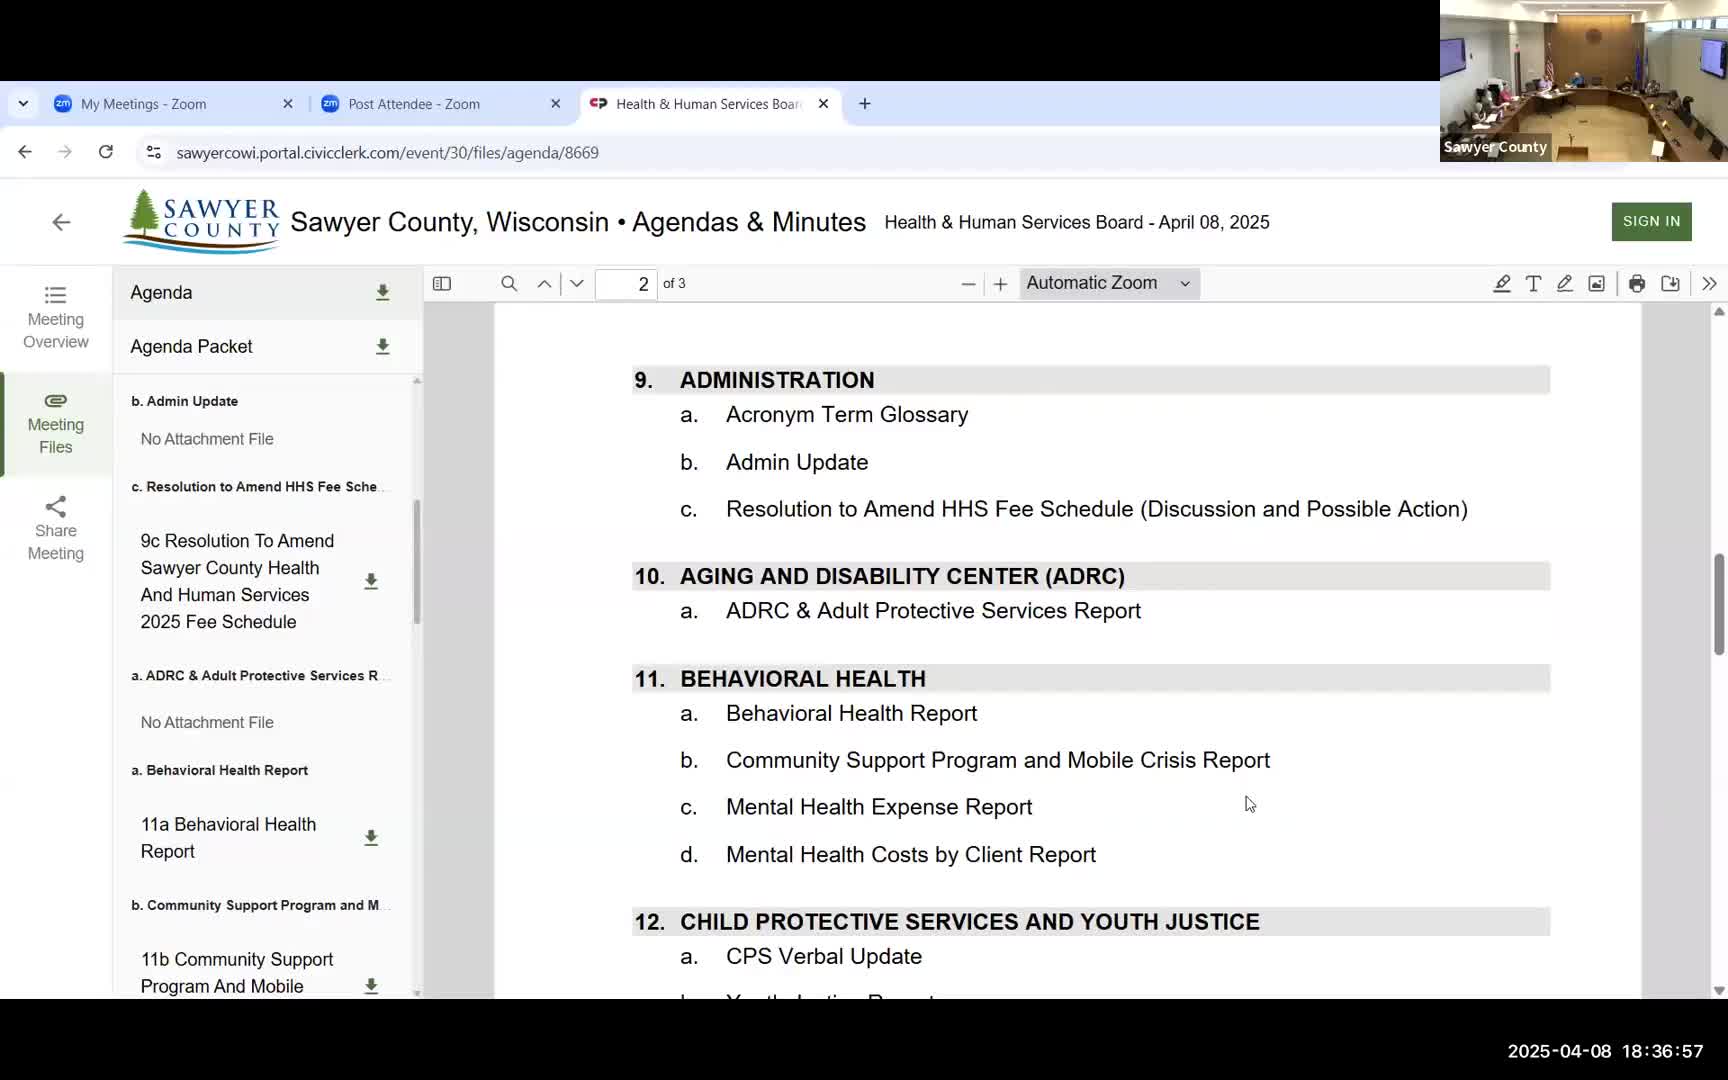The image size is (1728, 1080).
Task: Open the Add Image tool
Action: (x=1596, y=284)
